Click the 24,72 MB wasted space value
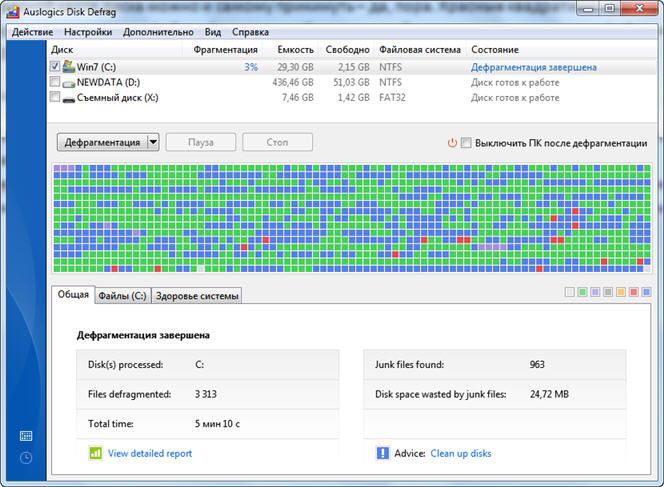The width and height of the screenshot is (664, 487). click(x=549, y=394)
